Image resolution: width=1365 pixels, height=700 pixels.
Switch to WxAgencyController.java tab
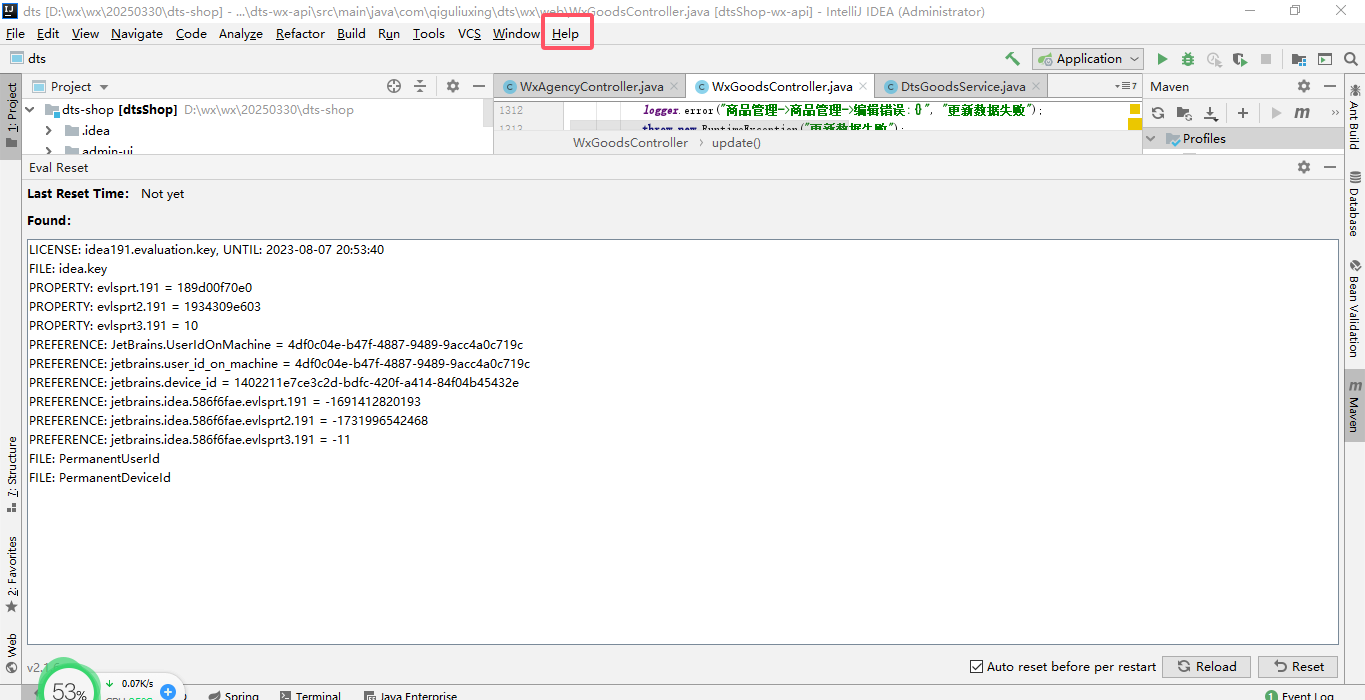click(x=591, y=87)
